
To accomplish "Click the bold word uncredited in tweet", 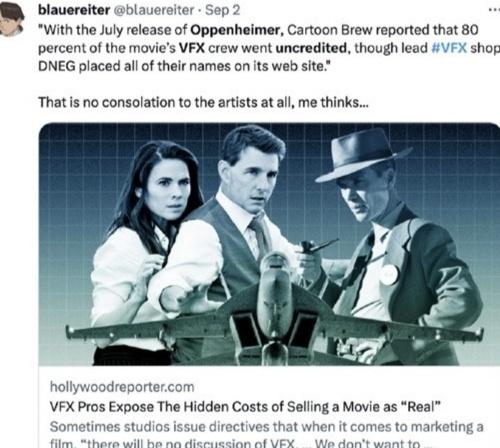I will 311,48.
